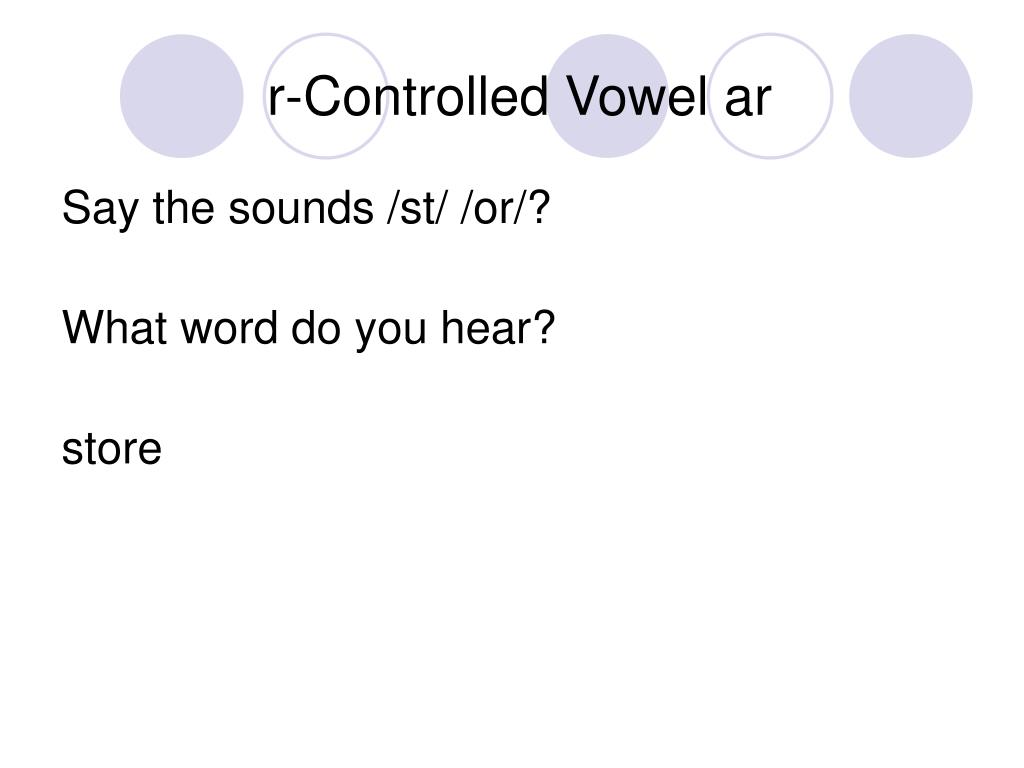Click the word 'the' in the first sentence

pyautogui.click(x=183, y=208)
